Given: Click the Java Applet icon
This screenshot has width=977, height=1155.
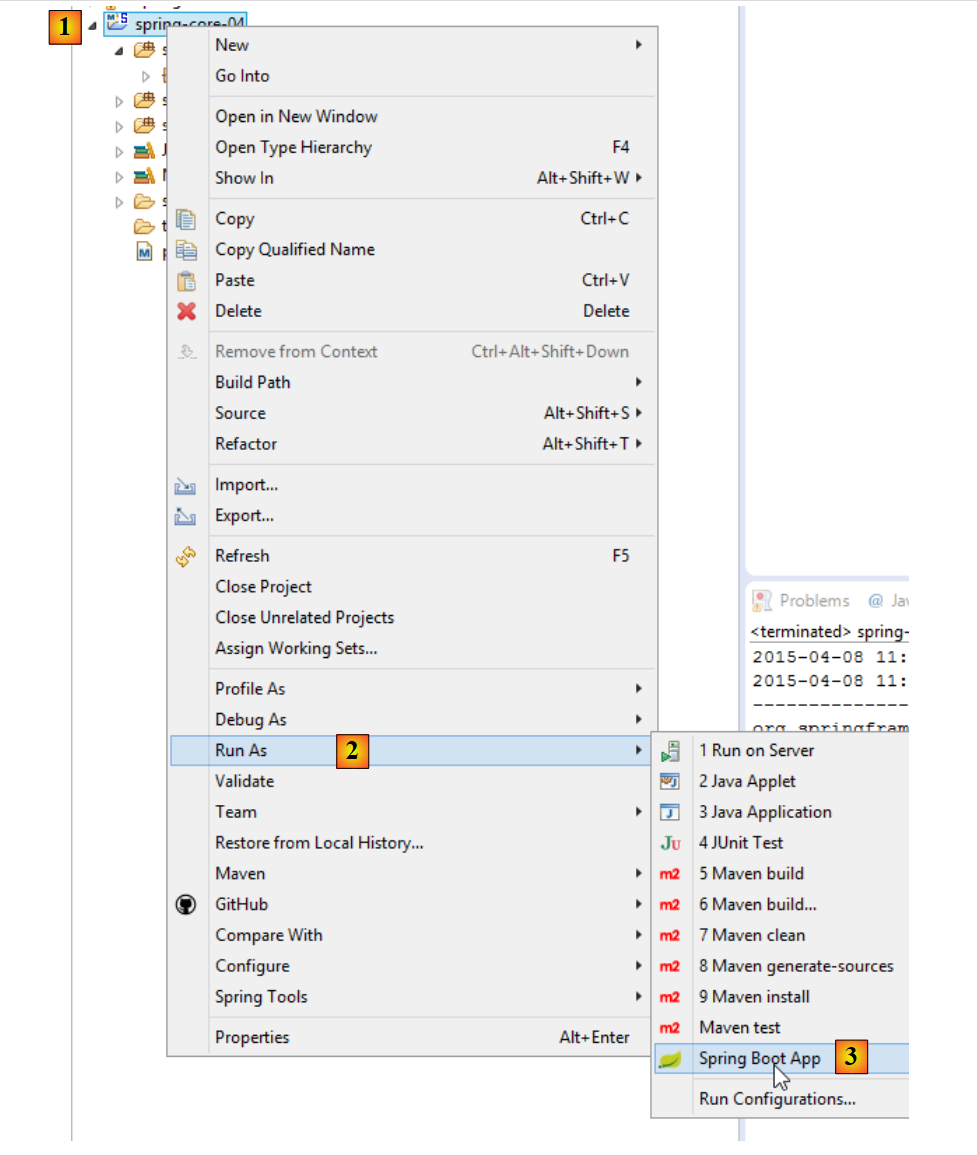Looking at the screenshot, I should [670, 781].
